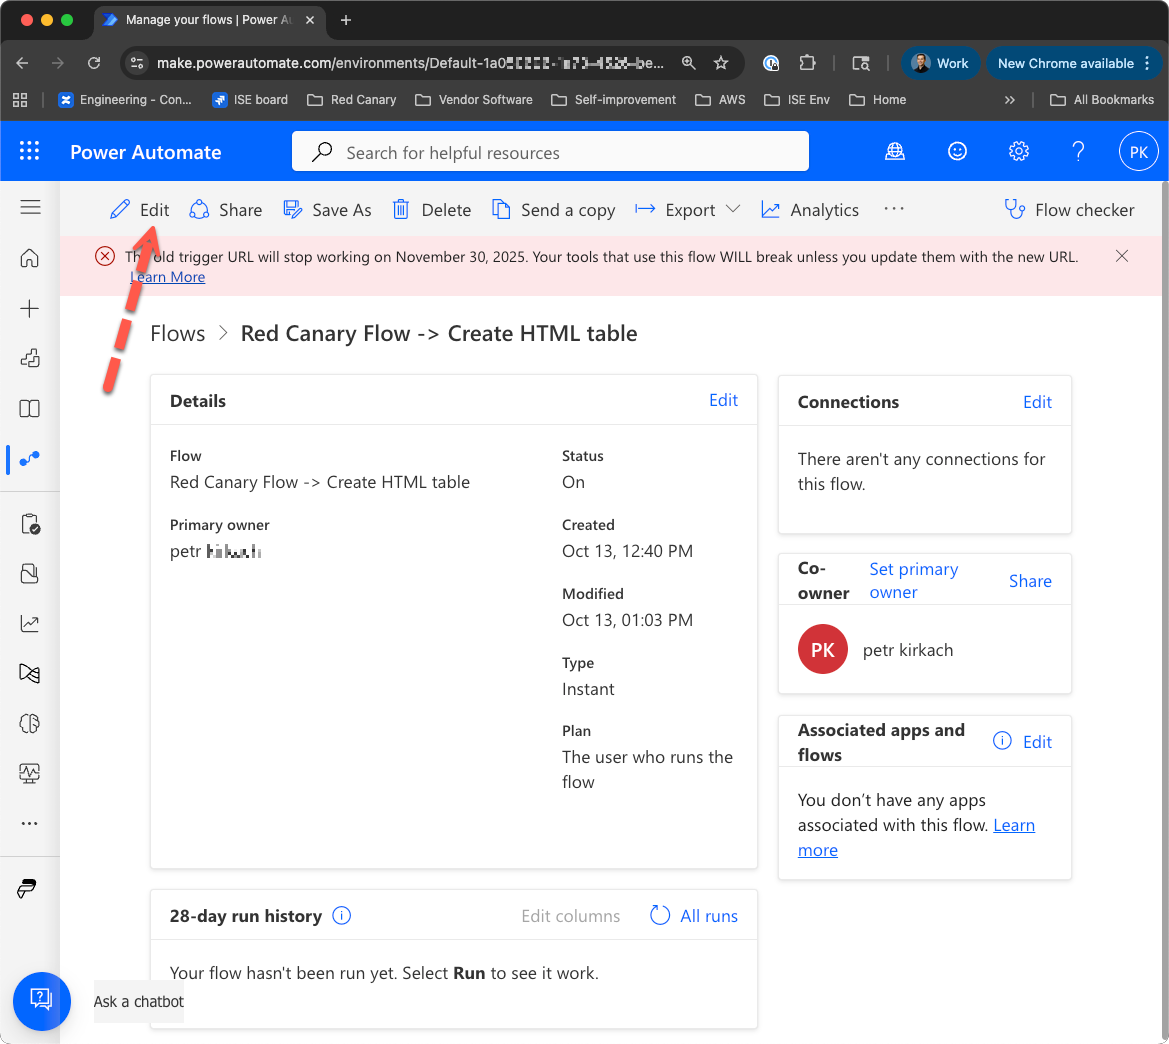The width and height of the screenshot is (1169, 1044).
Task: Collapse the navigation pane with the hamburger icon
Action: [30, 206]
